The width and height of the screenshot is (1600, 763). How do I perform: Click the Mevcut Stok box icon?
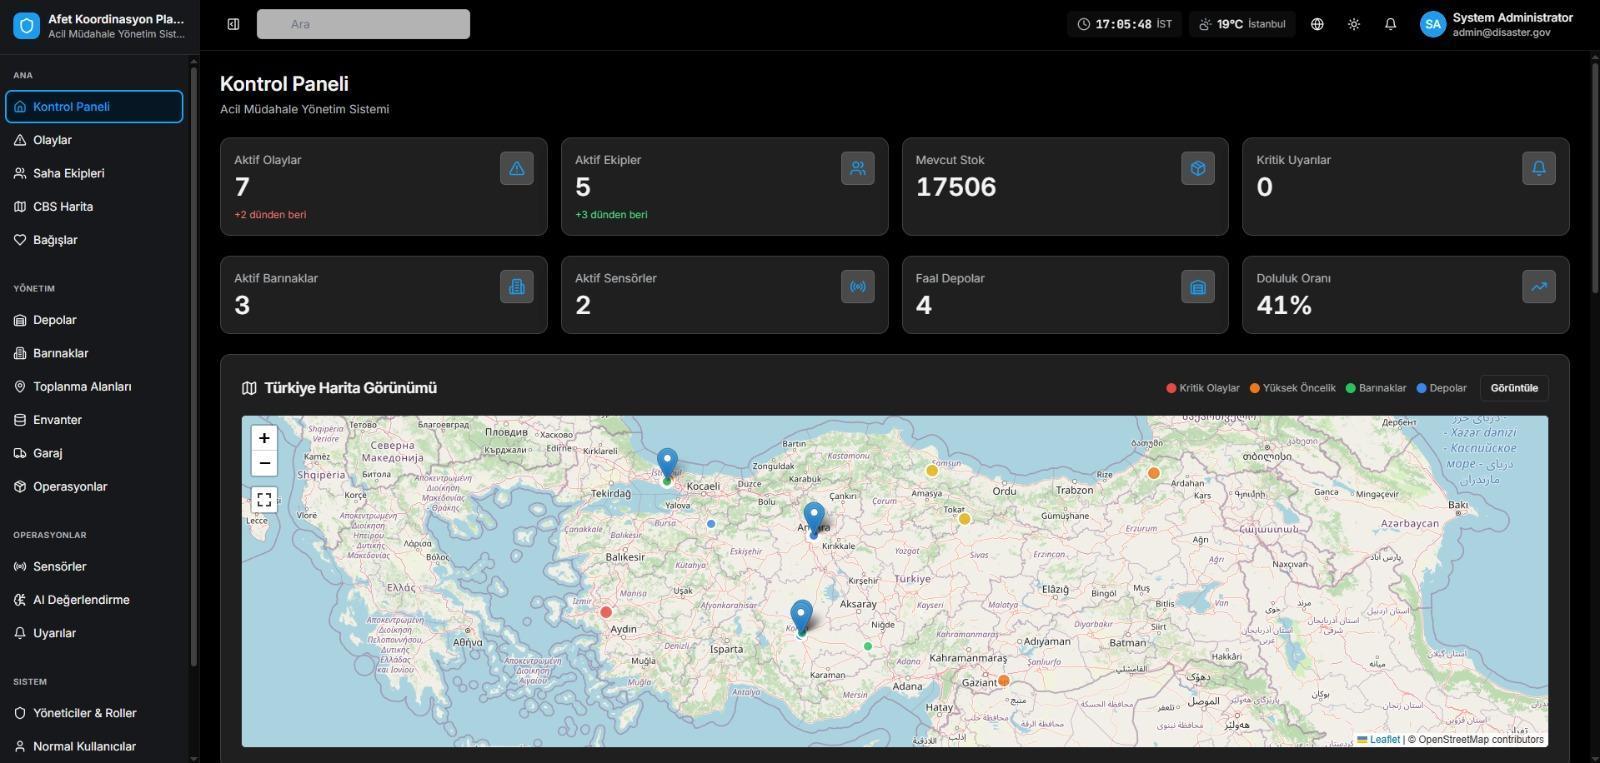1197,169
